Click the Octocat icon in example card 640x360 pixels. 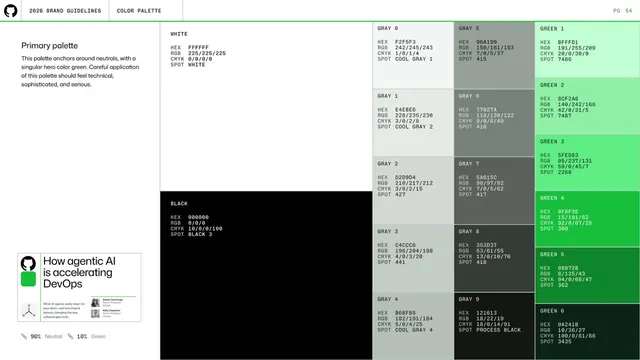(28, 263)
